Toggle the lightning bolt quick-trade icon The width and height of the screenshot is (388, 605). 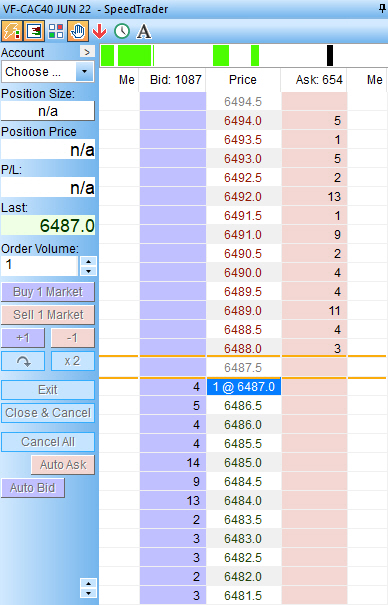point(11,31)
